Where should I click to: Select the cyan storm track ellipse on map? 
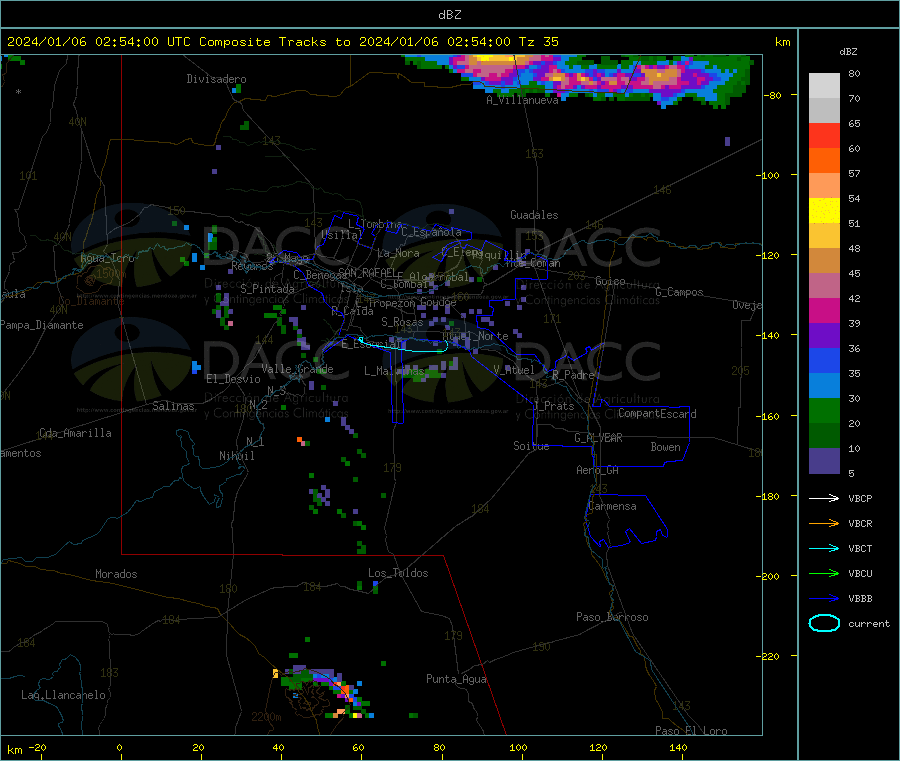[x=403, y=344]
